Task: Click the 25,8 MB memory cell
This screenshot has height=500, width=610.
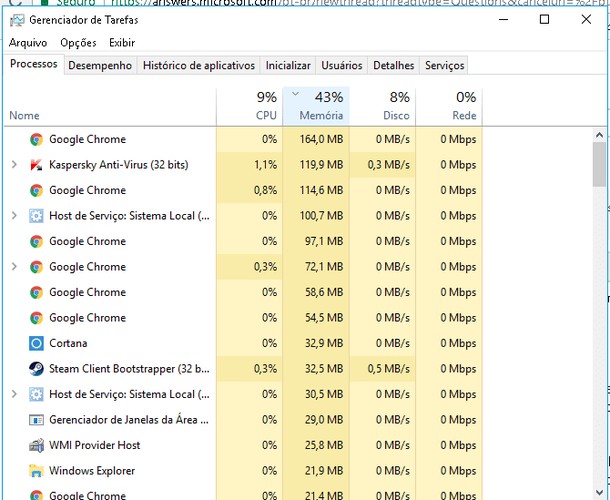Action: click(x=316, y=445)
